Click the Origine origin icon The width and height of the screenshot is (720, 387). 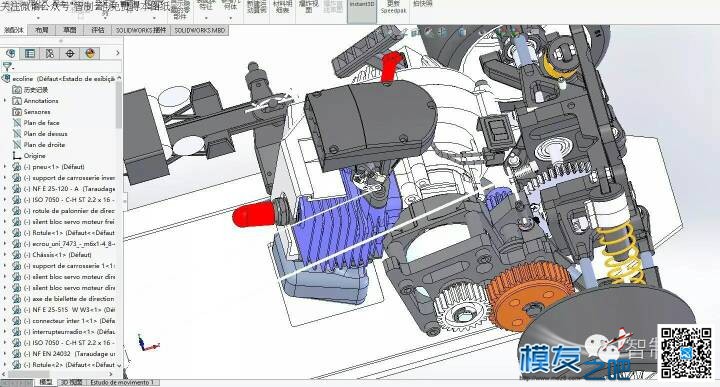click(17, 156)
